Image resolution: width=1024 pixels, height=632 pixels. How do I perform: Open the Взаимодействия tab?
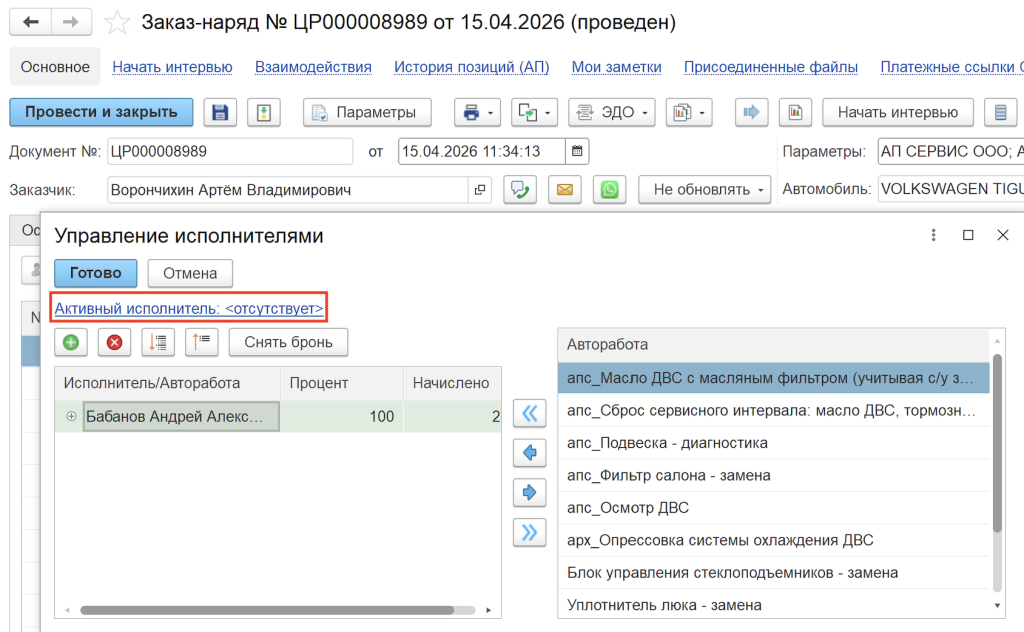(x=313, y=67)
